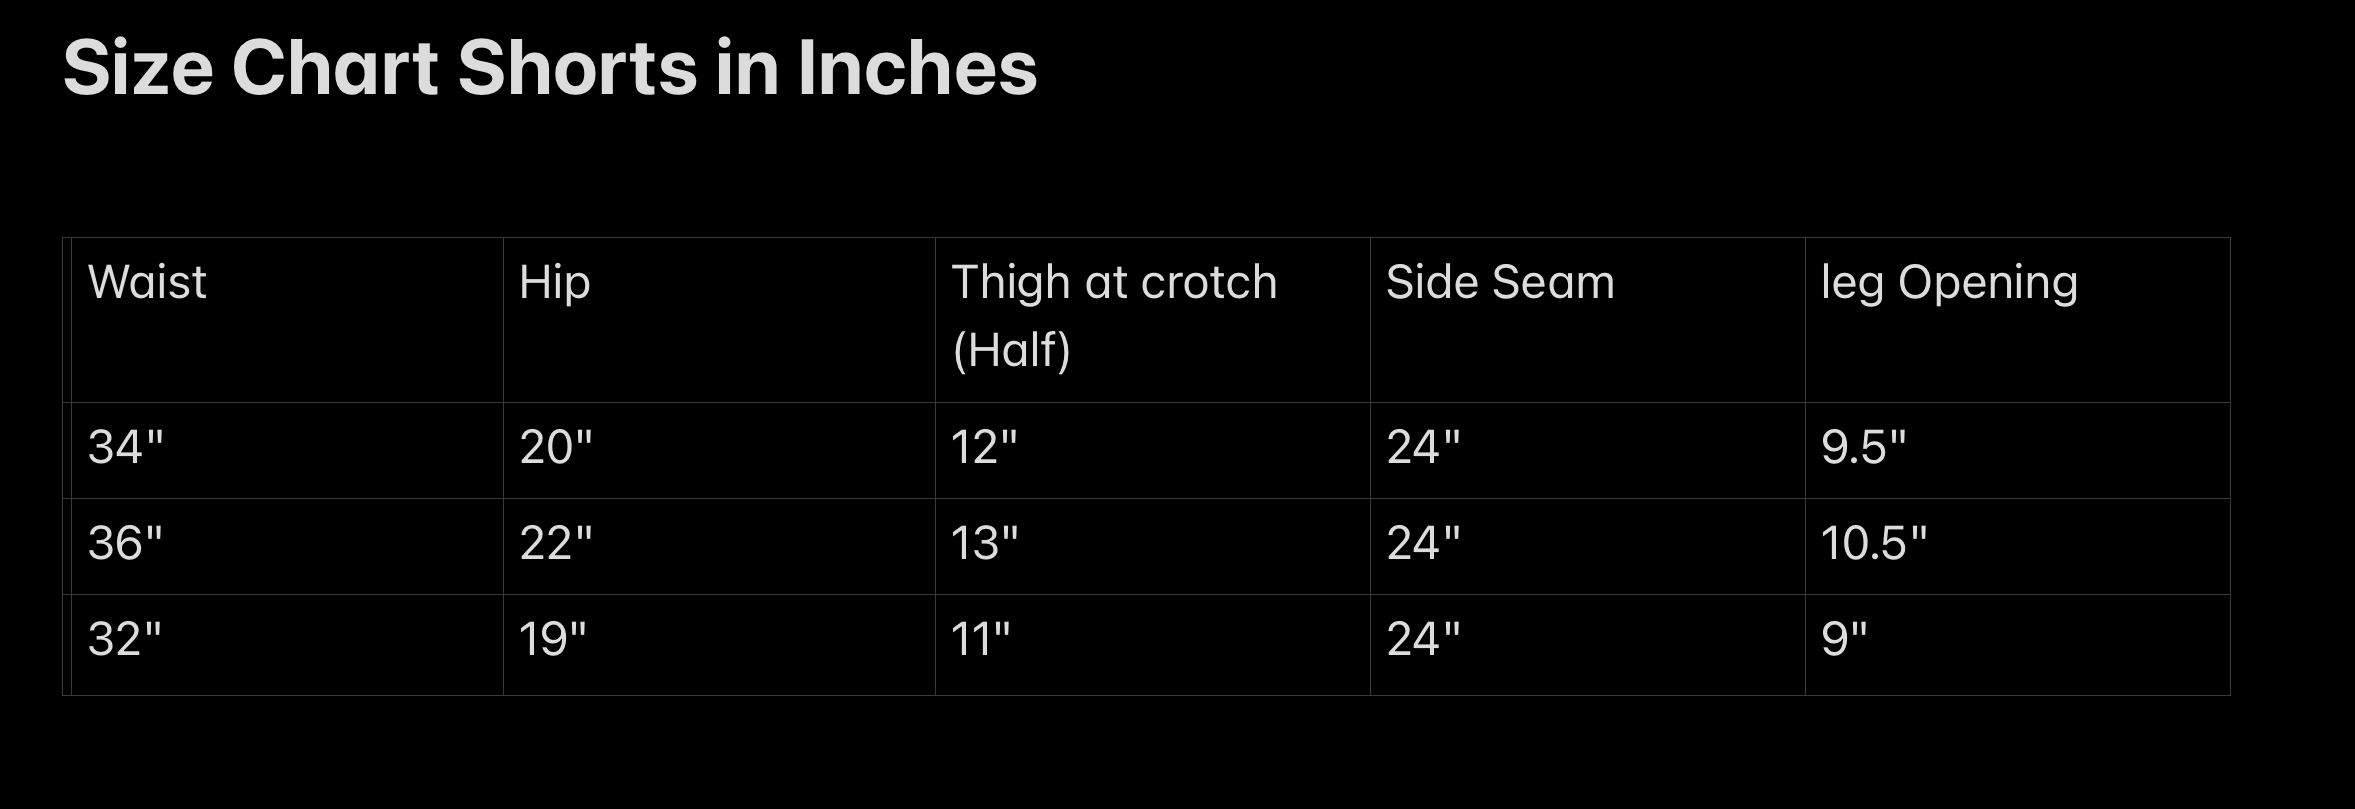Select the 22" hip cell
This screenshot has height=809, width=2355.
click(x=556, y=543)
